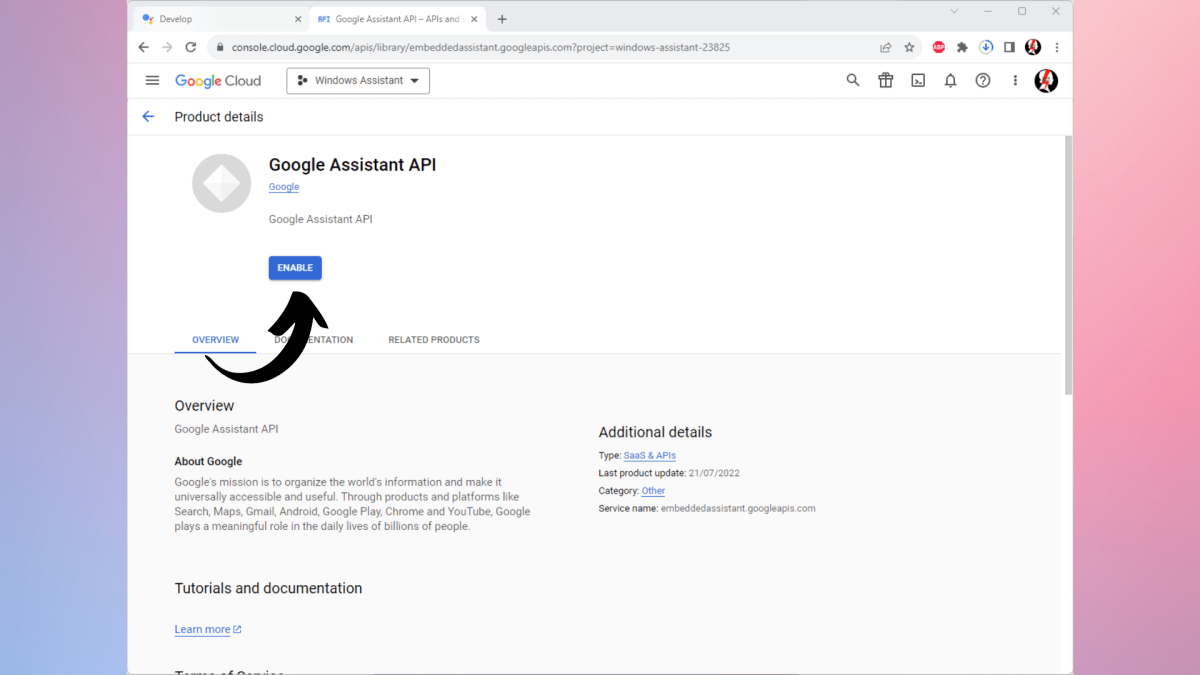1200x675 pixels.
Task: Open the Google publisher link
Action: (x=284, y=187)
